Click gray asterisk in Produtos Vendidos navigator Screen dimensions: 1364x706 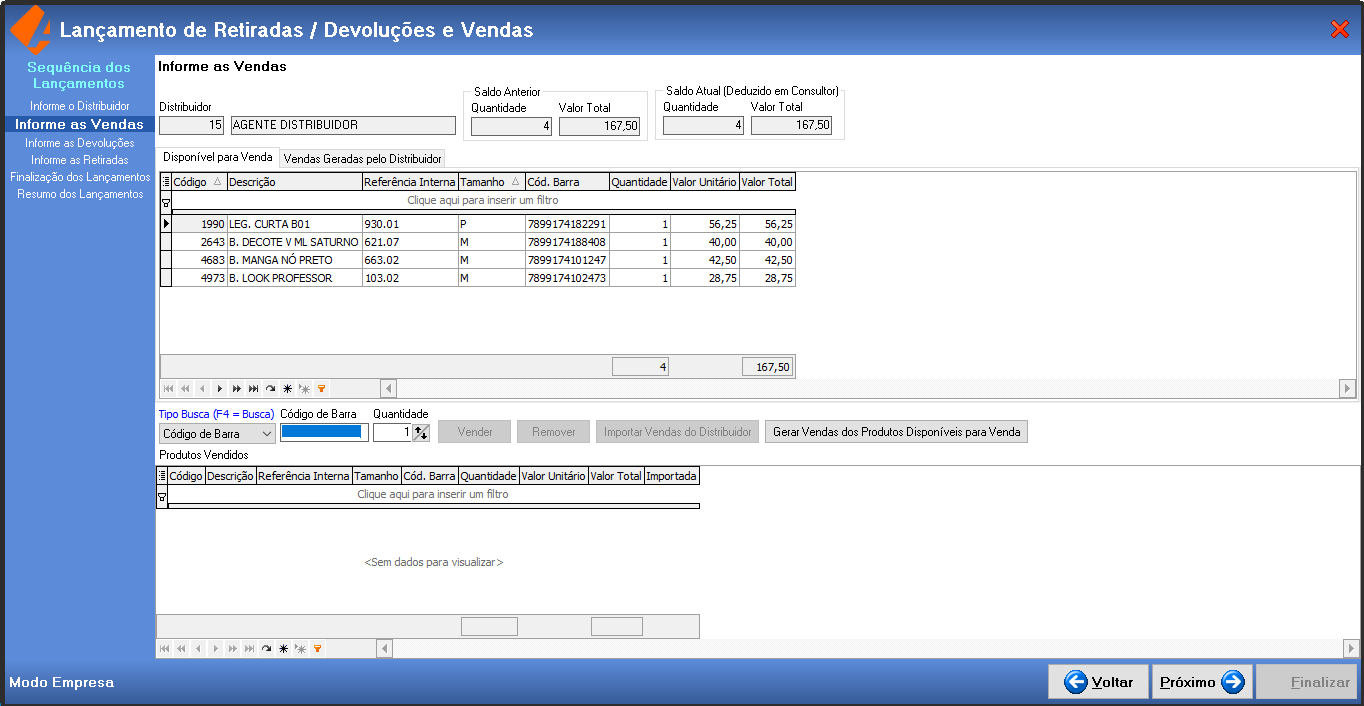tap(300, 649)
